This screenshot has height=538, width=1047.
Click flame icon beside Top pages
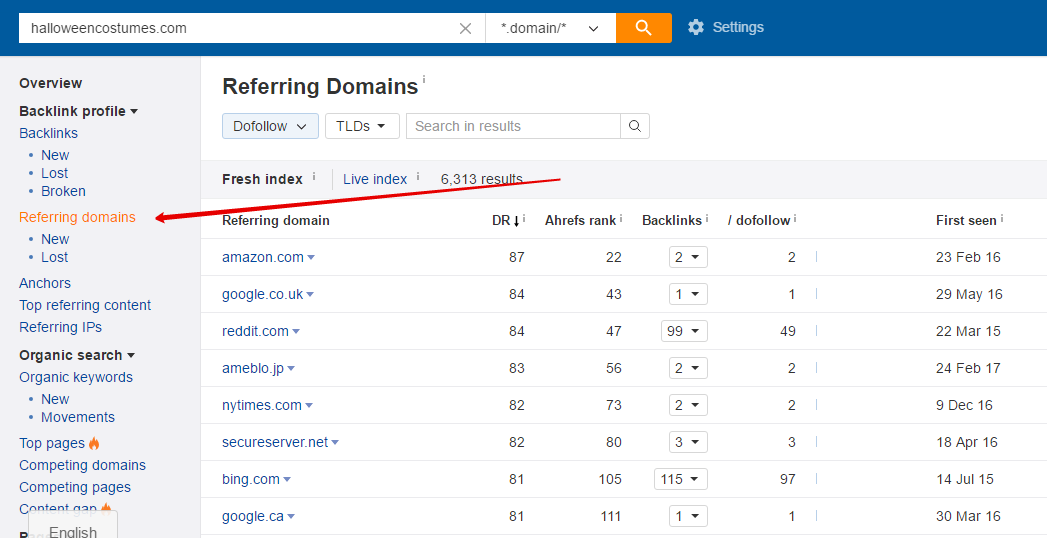pyautogui.click(x=94, y=443)
